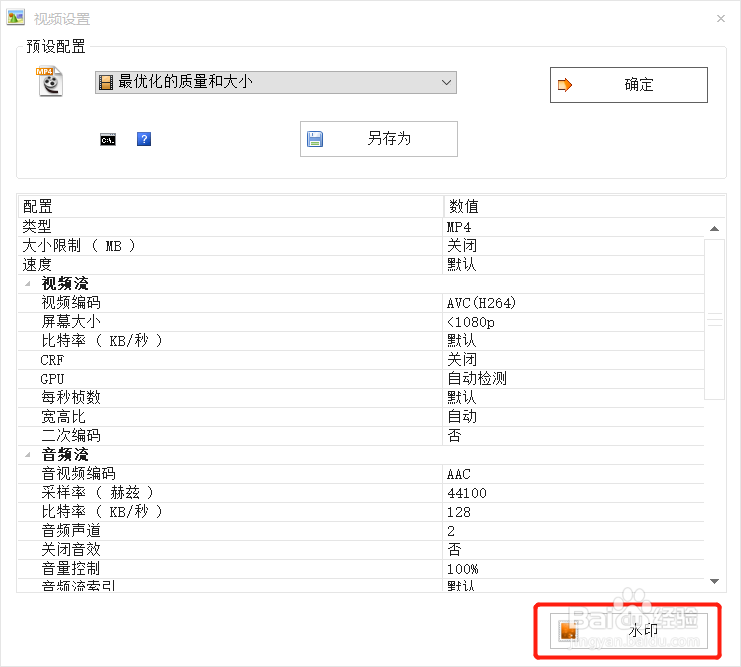Viewport: 741px width, 667px height.
Task: Open the command line console icon
Action: [x=108, y=139]
